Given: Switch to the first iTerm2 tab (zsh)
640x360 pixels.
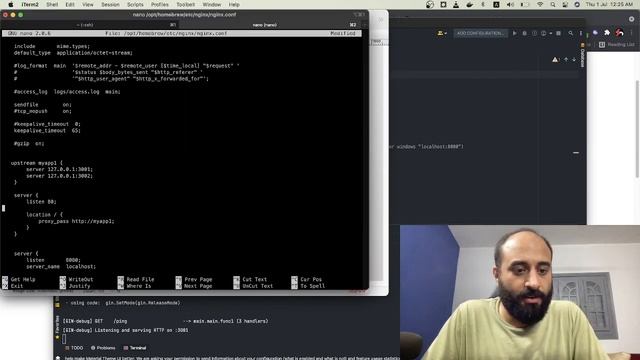Looking at the screenshot, I should [x=90, y=25].
